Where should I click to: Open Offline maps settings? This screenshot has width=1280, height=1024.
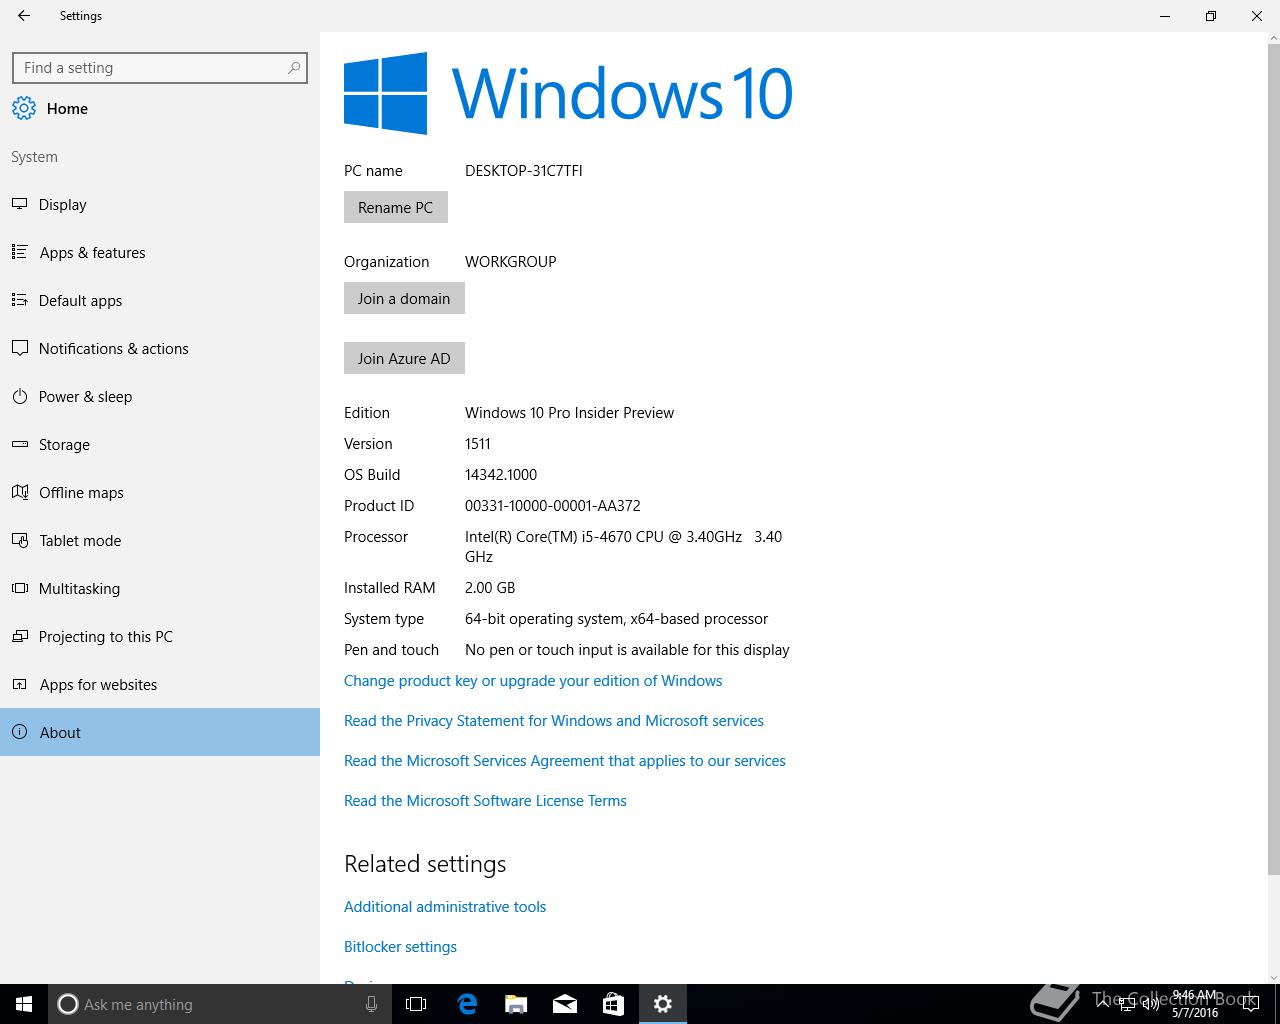point(160,493)
